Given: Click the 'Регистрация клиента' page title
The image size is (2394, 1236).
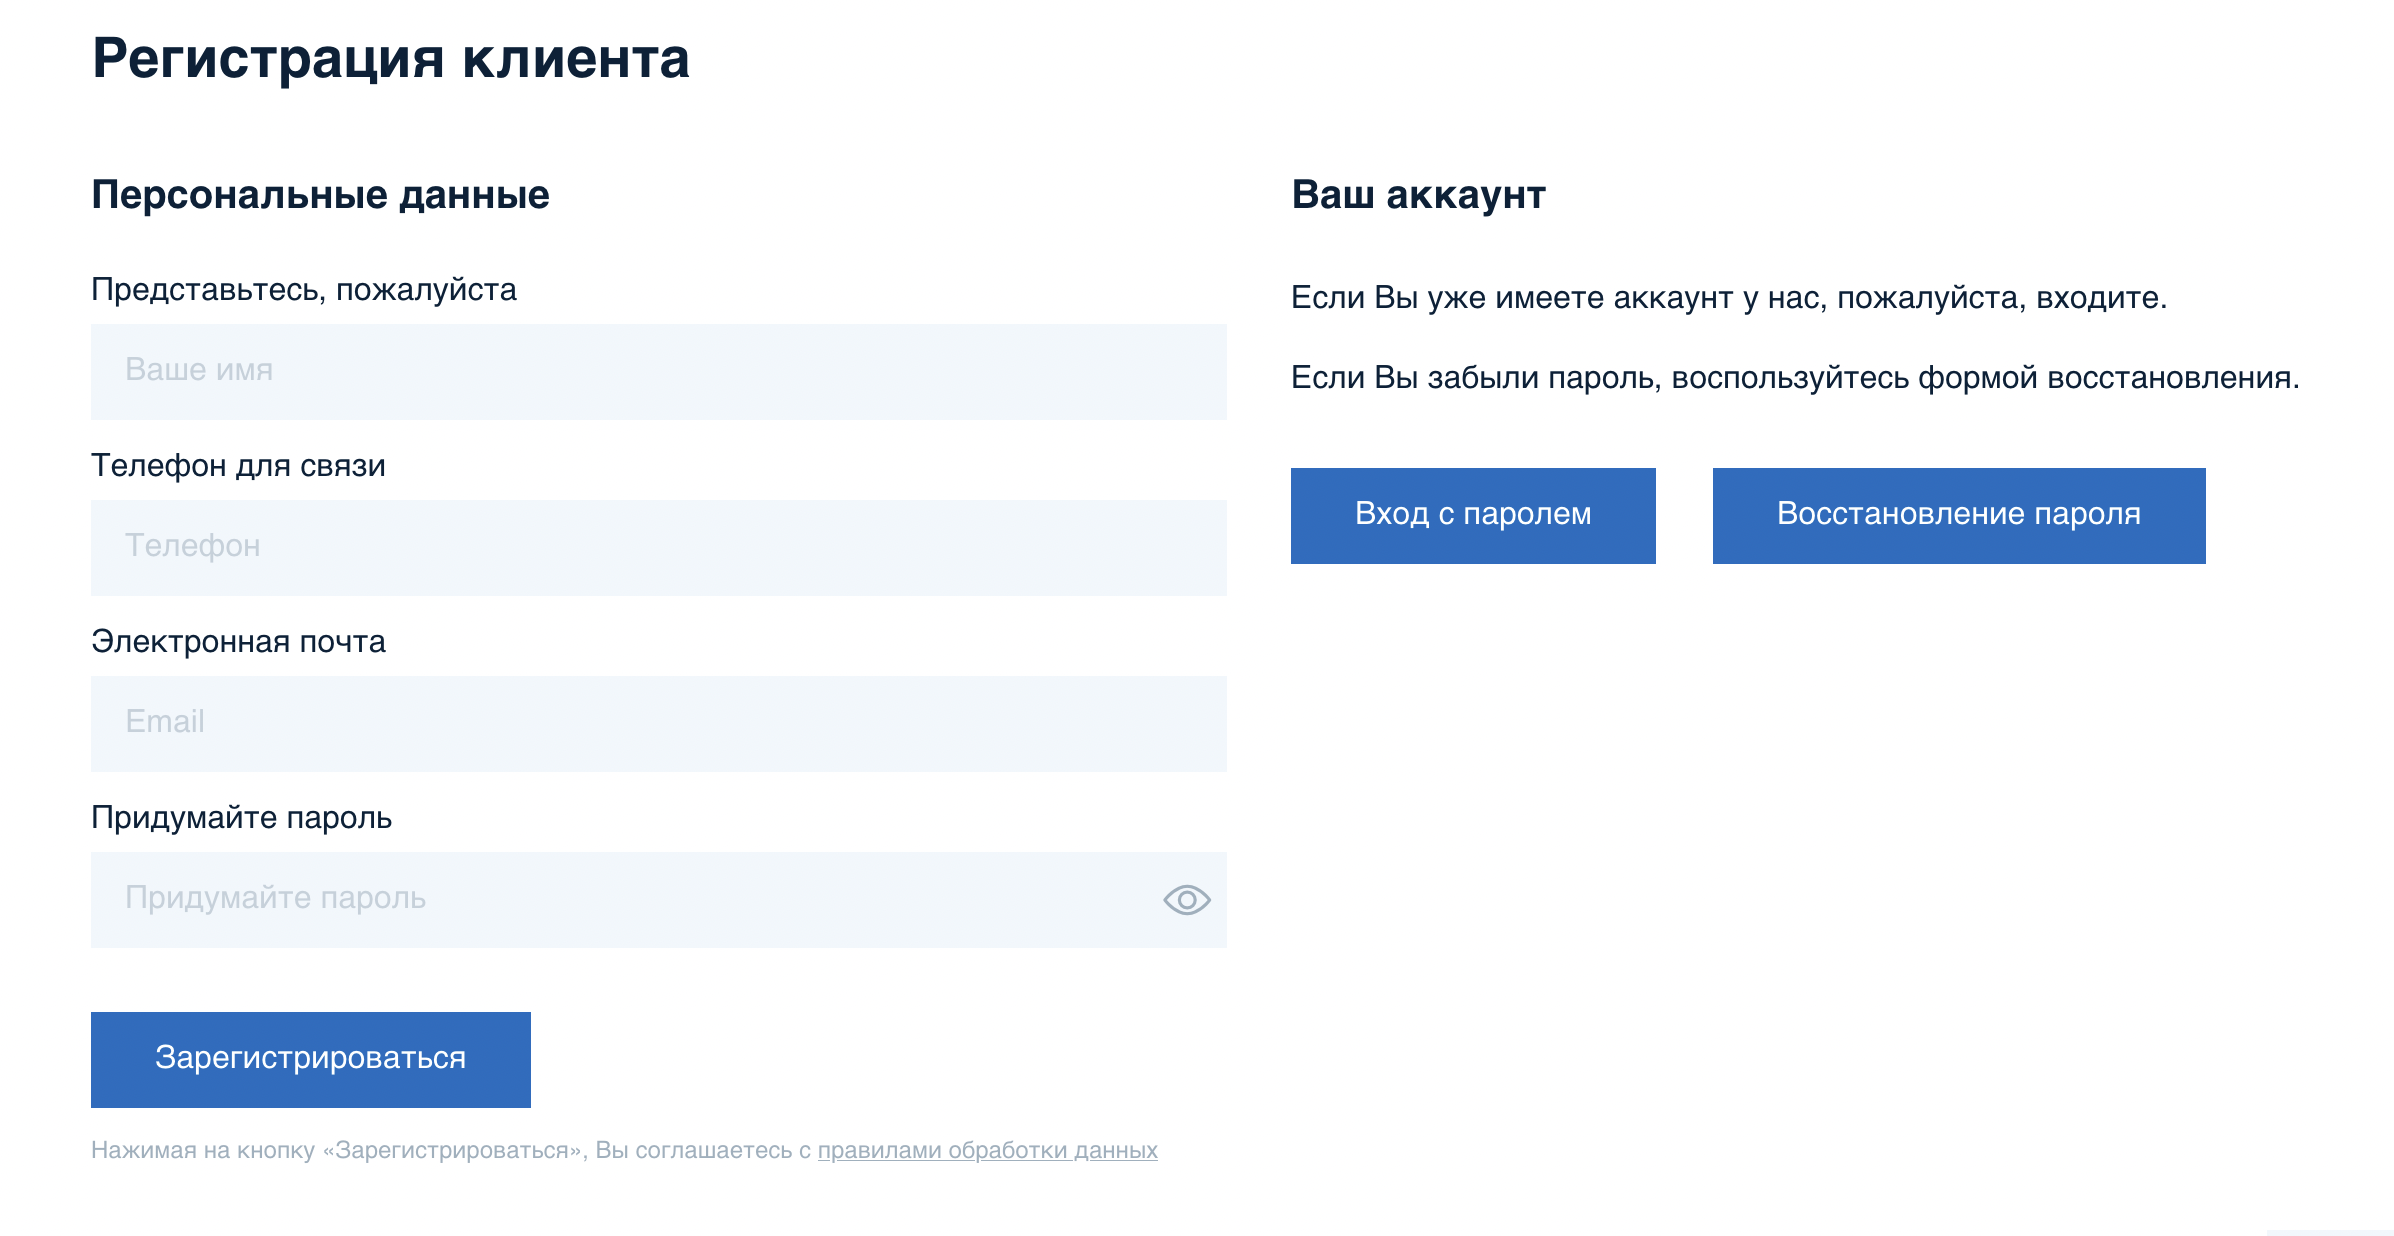Looking at the screenshot, I should coord(390,58).
